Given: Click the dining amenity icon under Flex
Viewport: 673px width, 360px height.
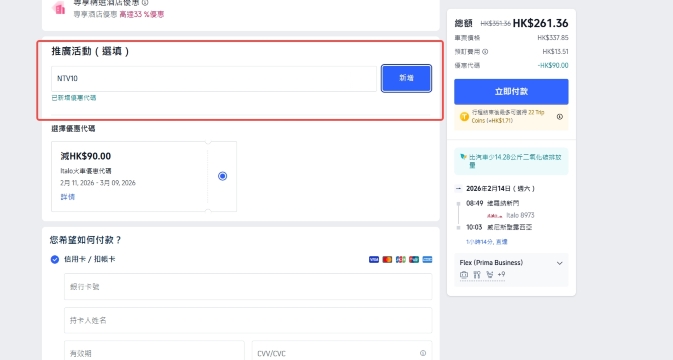Looking at the screenshot, I should click(x=477, y=275).
